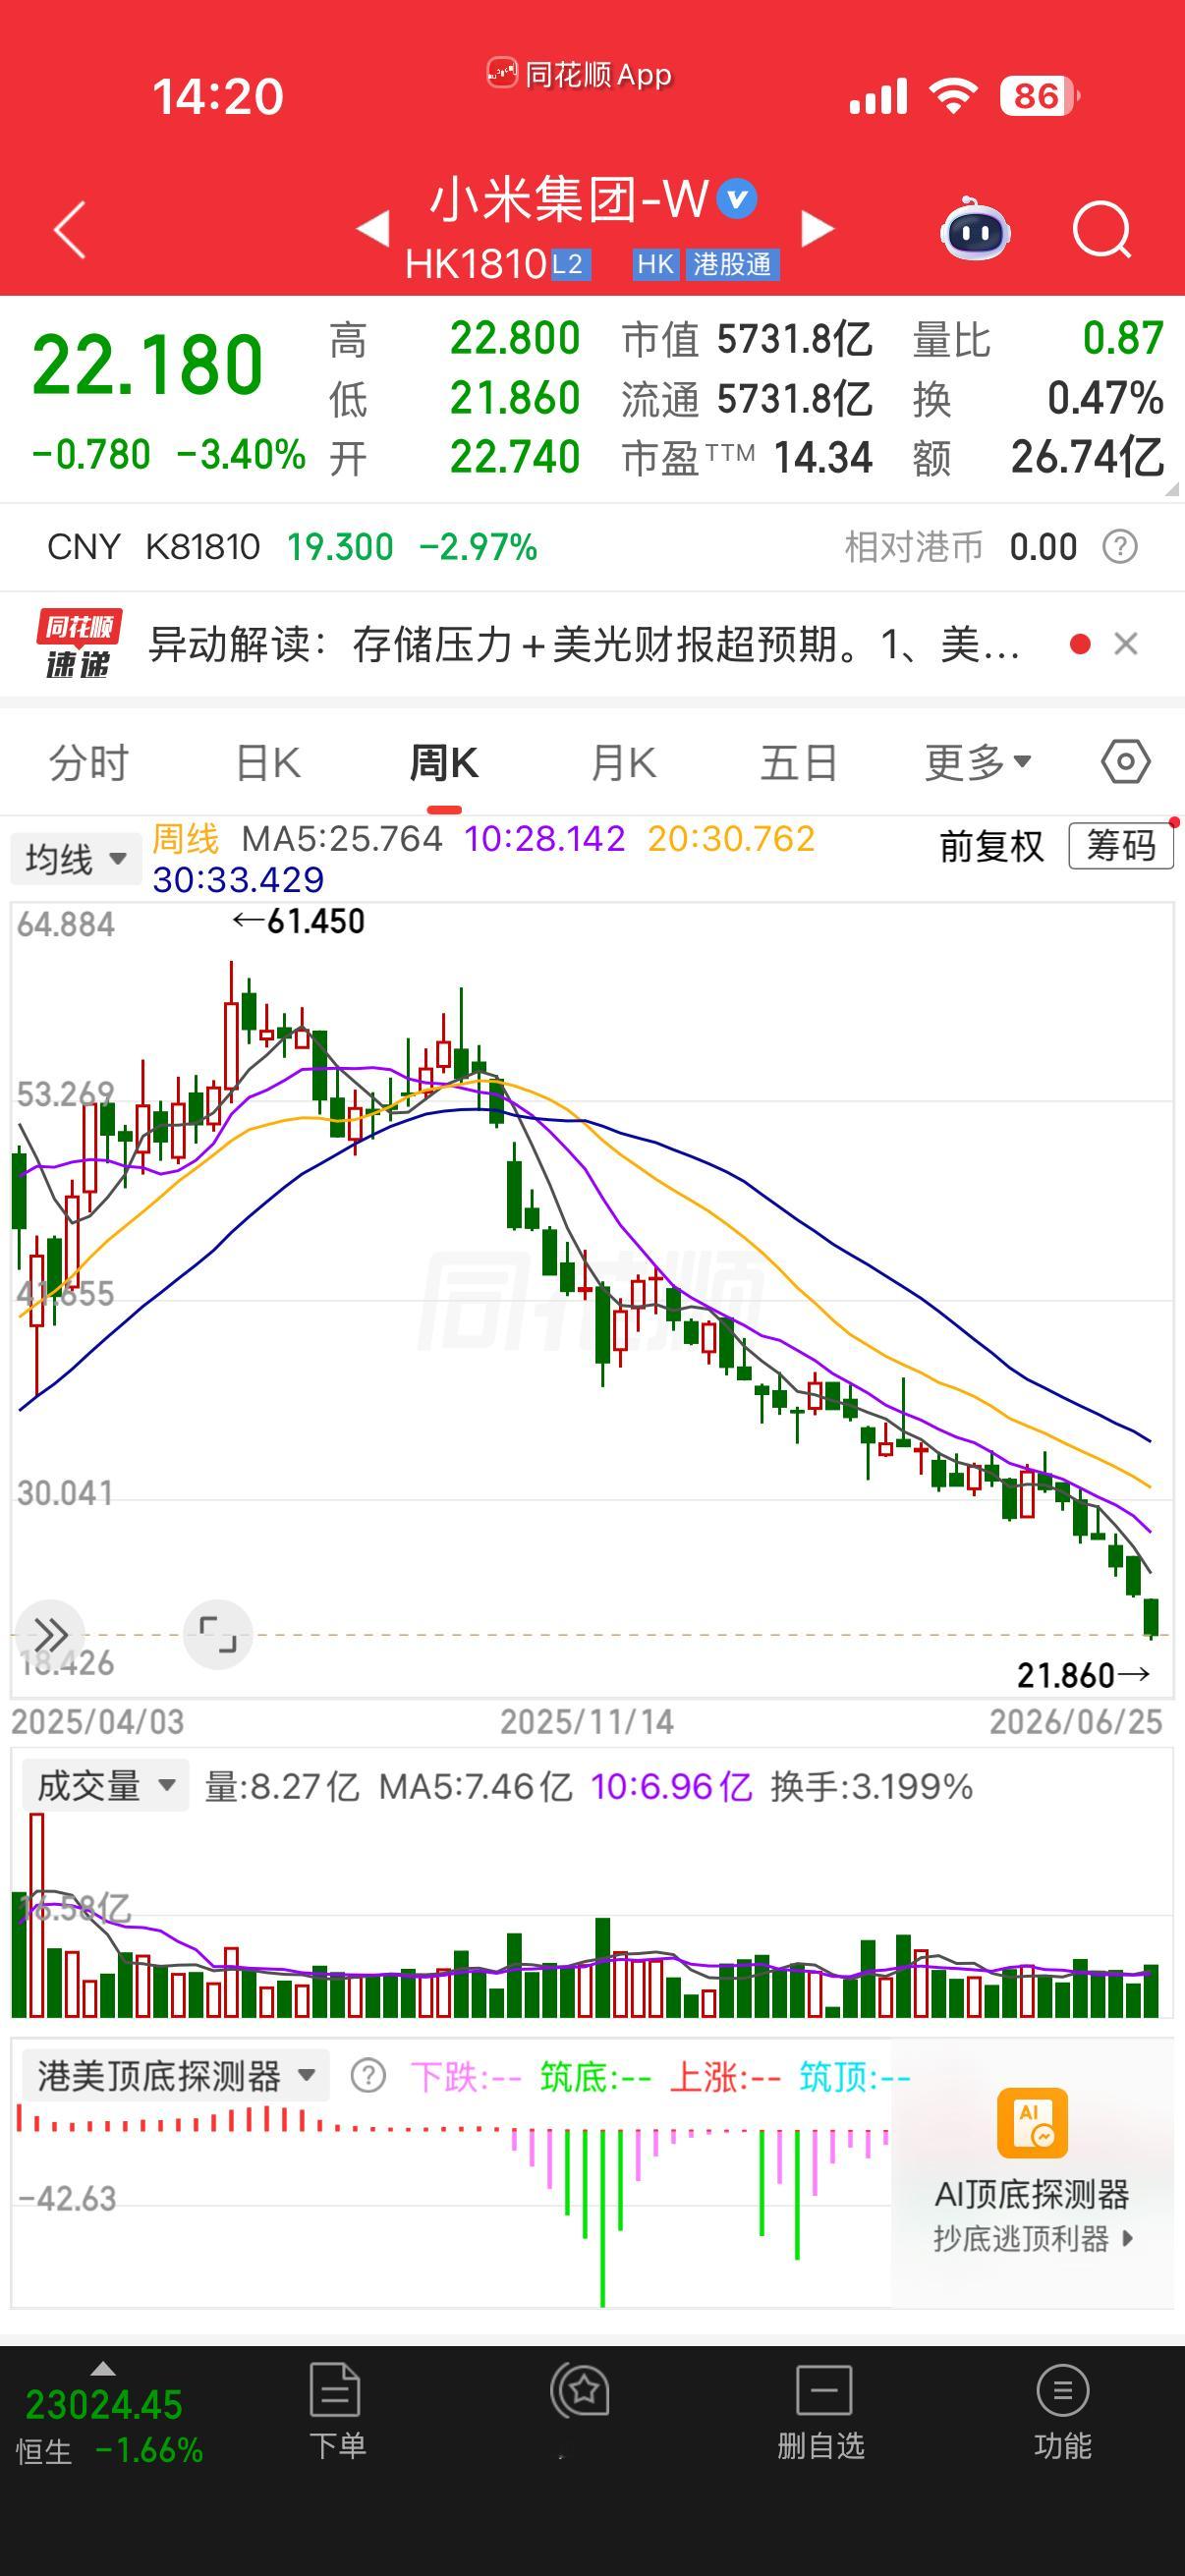Open the 筹码 chip distribution button
The width and height of the screenshot is (1185, 2576).
[1120, 846]
